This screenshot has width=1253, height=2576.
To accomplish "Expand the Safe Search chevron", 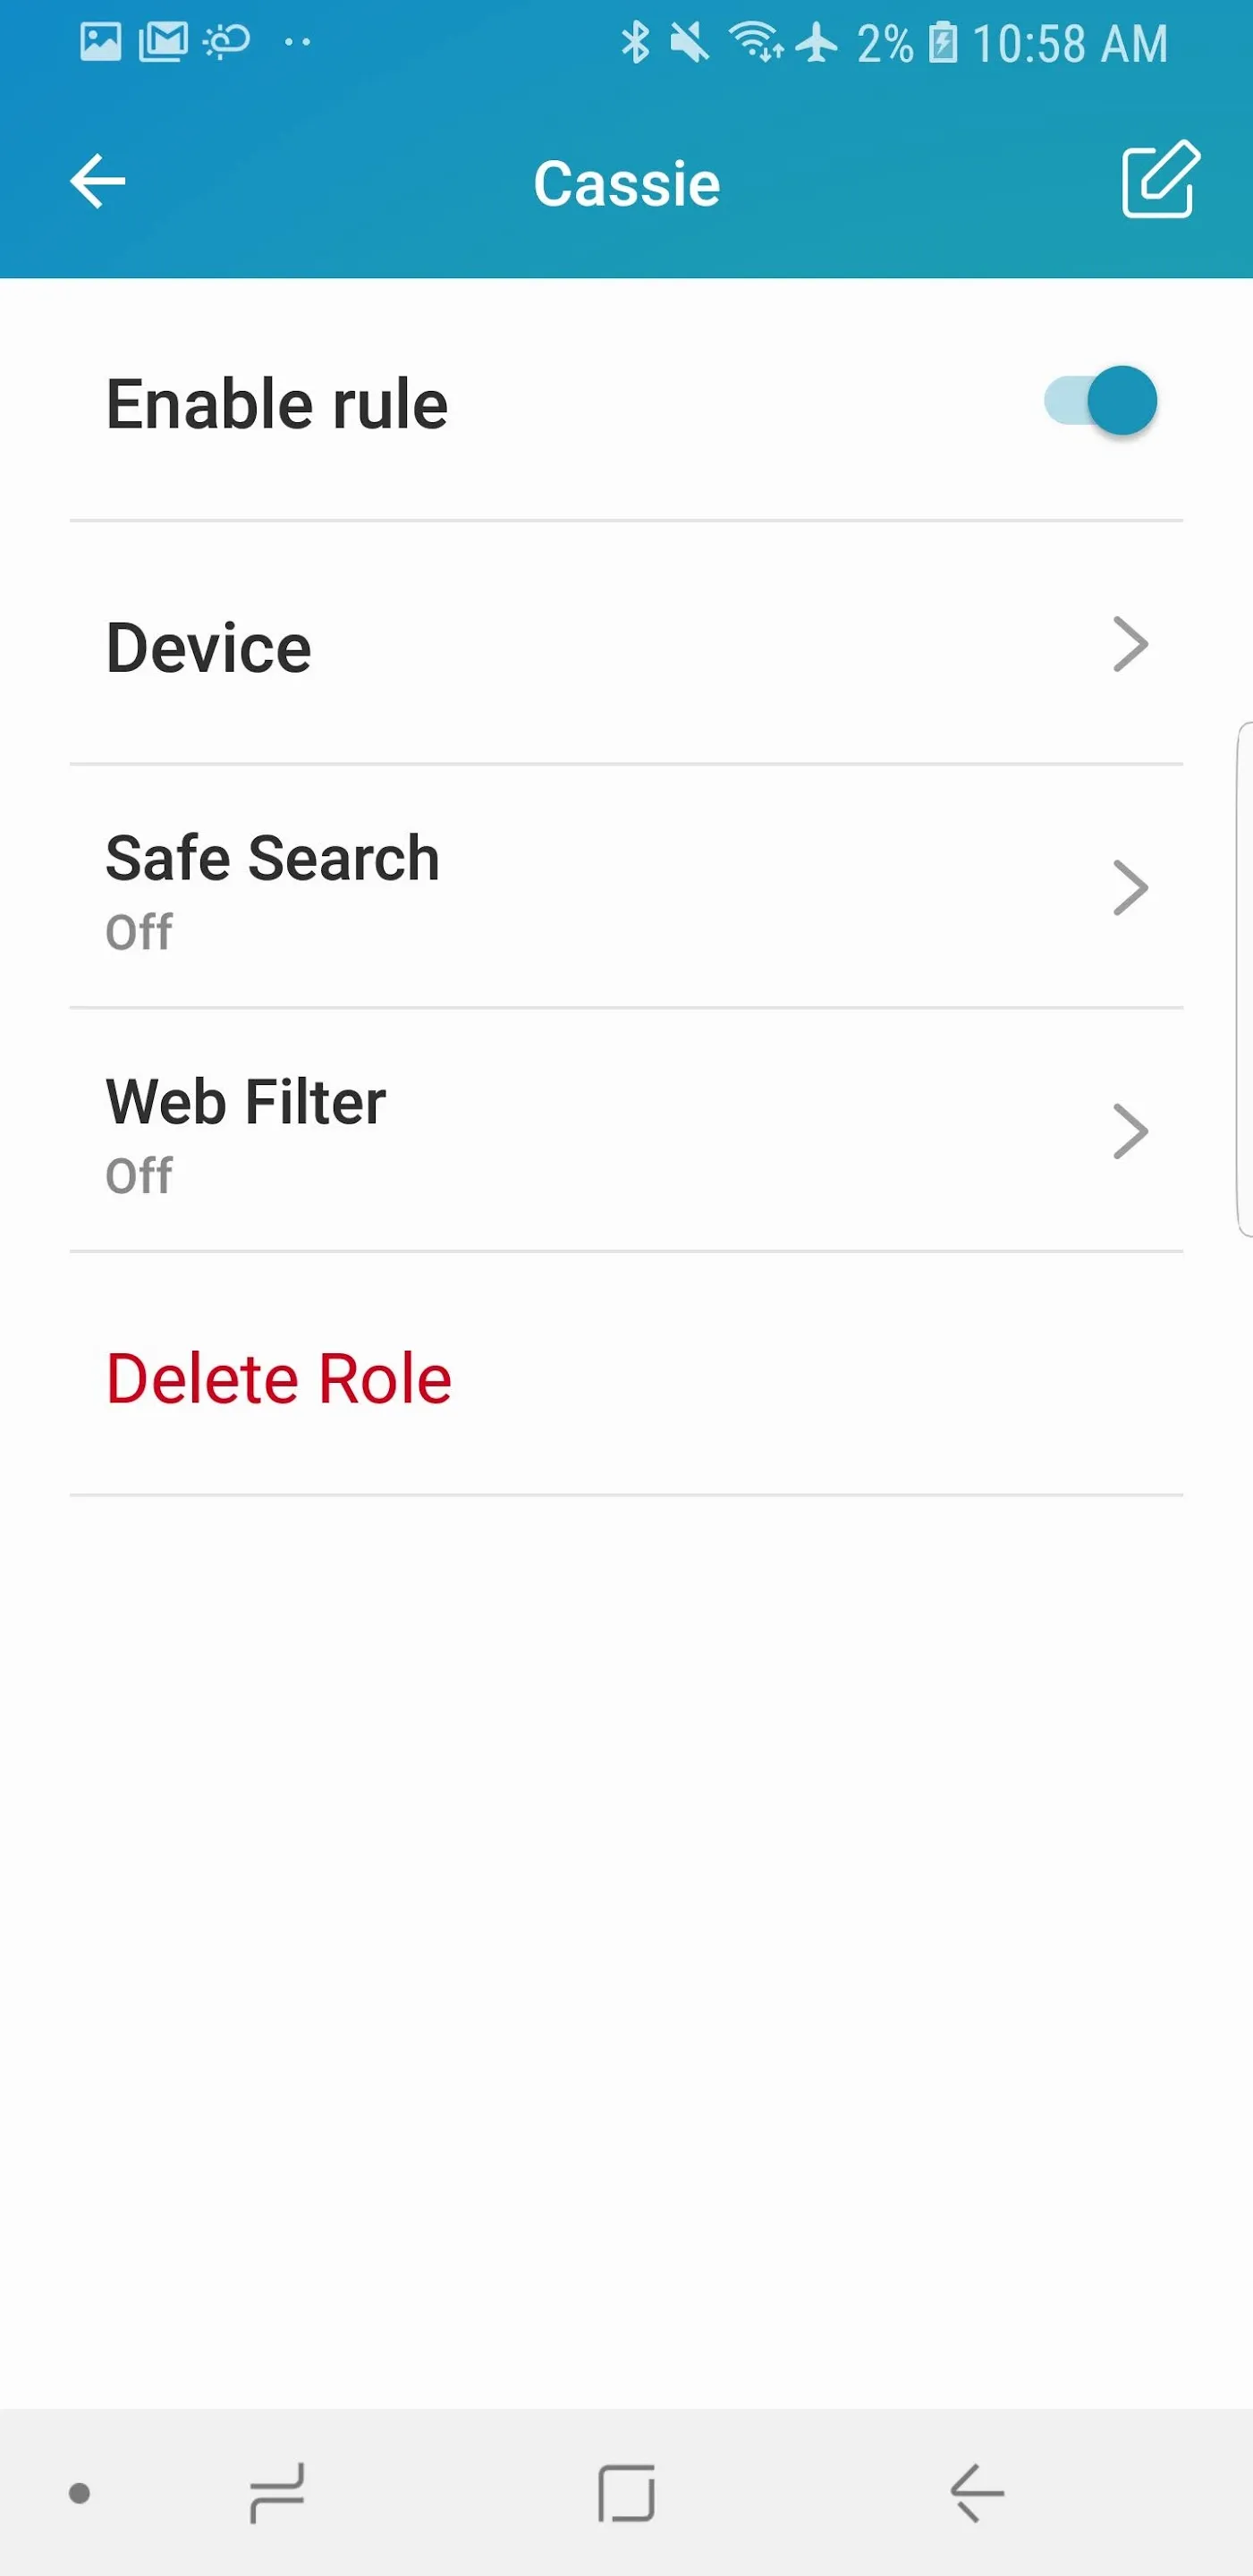I will pyautogui.click(x=1130, y=888).
